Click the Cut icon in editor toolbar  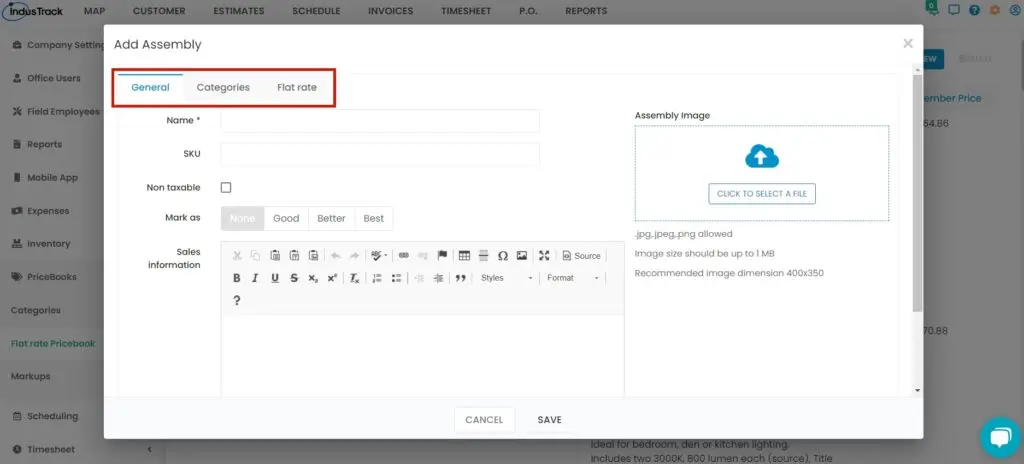point(237,256)
